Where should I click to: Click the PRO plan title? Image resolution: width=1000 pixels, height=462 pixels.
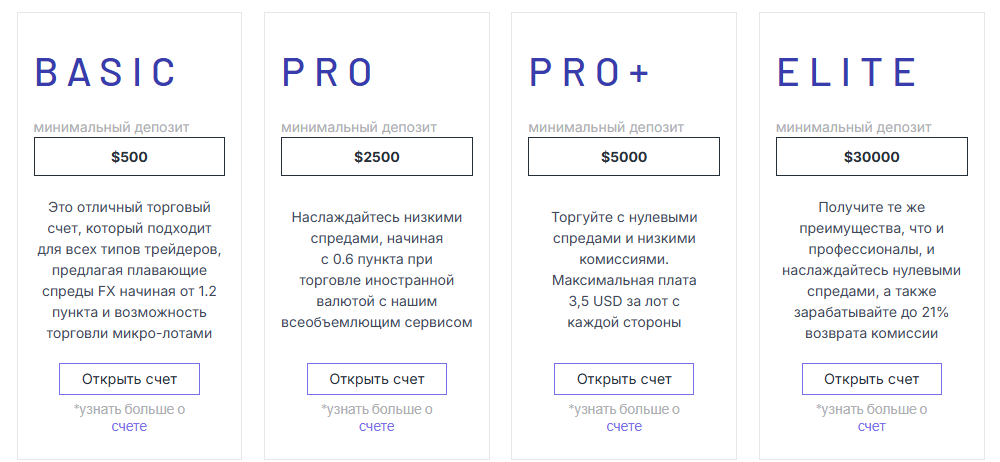coord(327,73)
